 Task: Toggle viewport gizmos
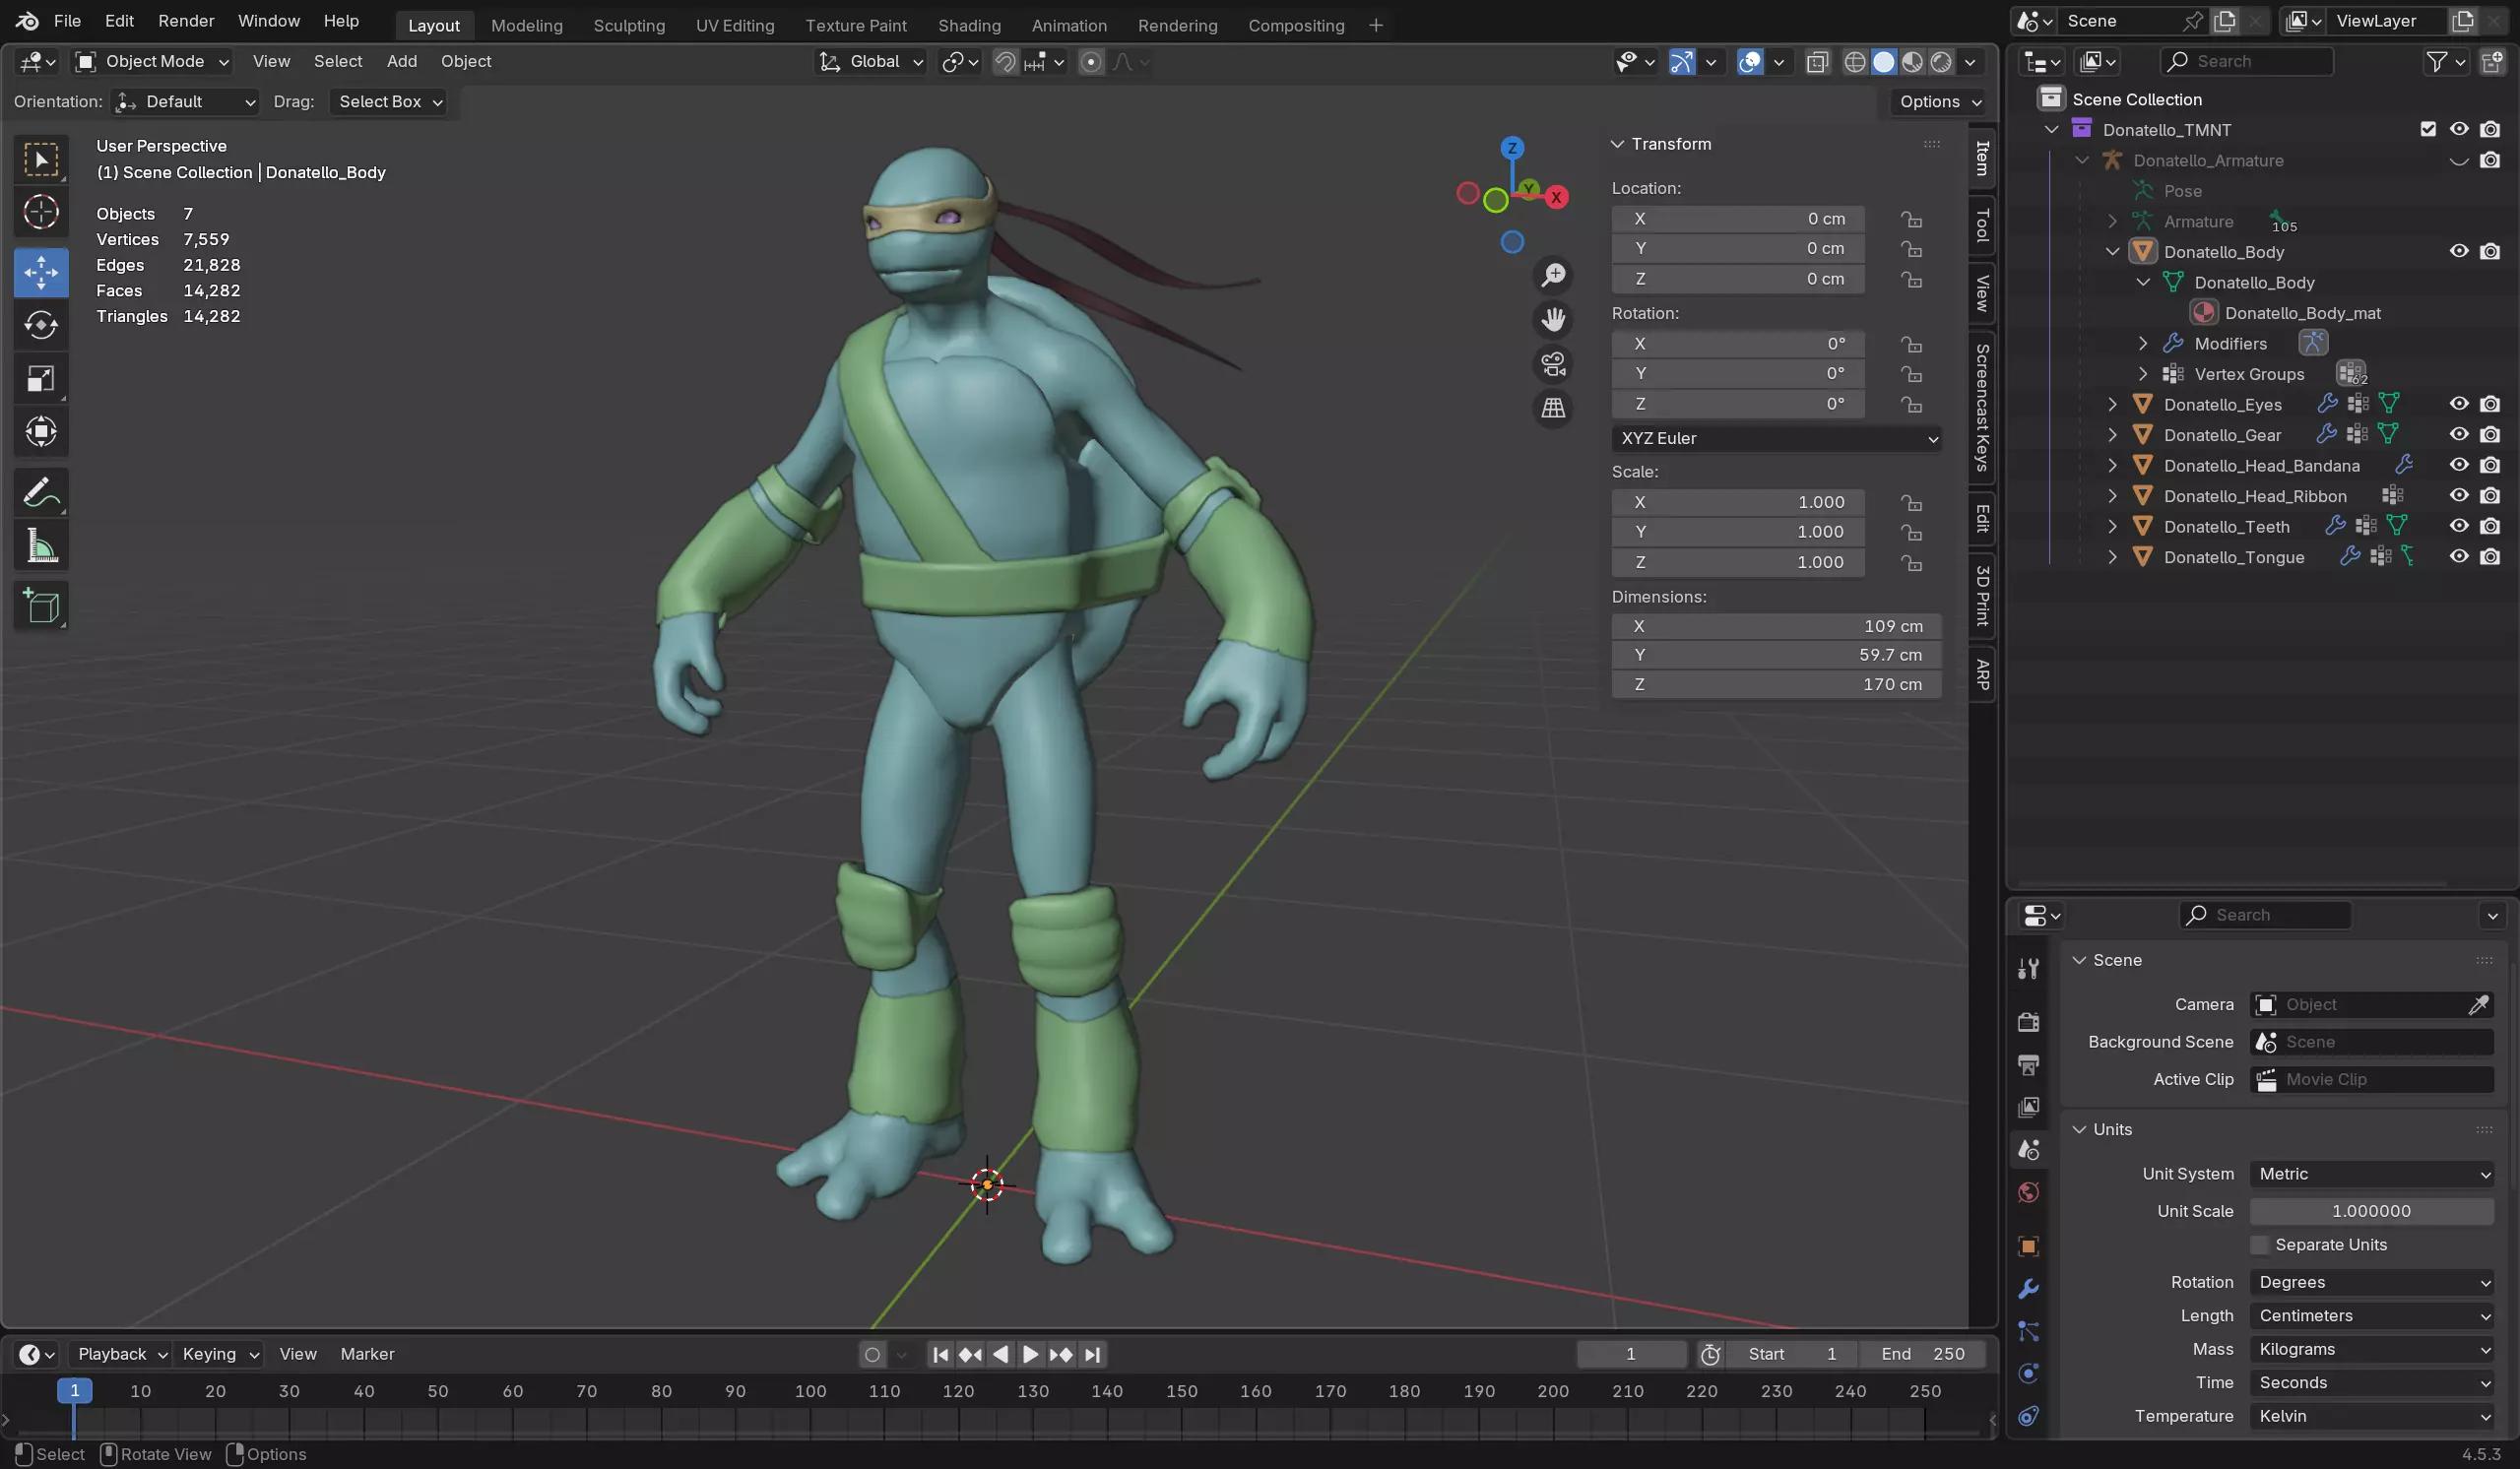tap(1682, 62)
